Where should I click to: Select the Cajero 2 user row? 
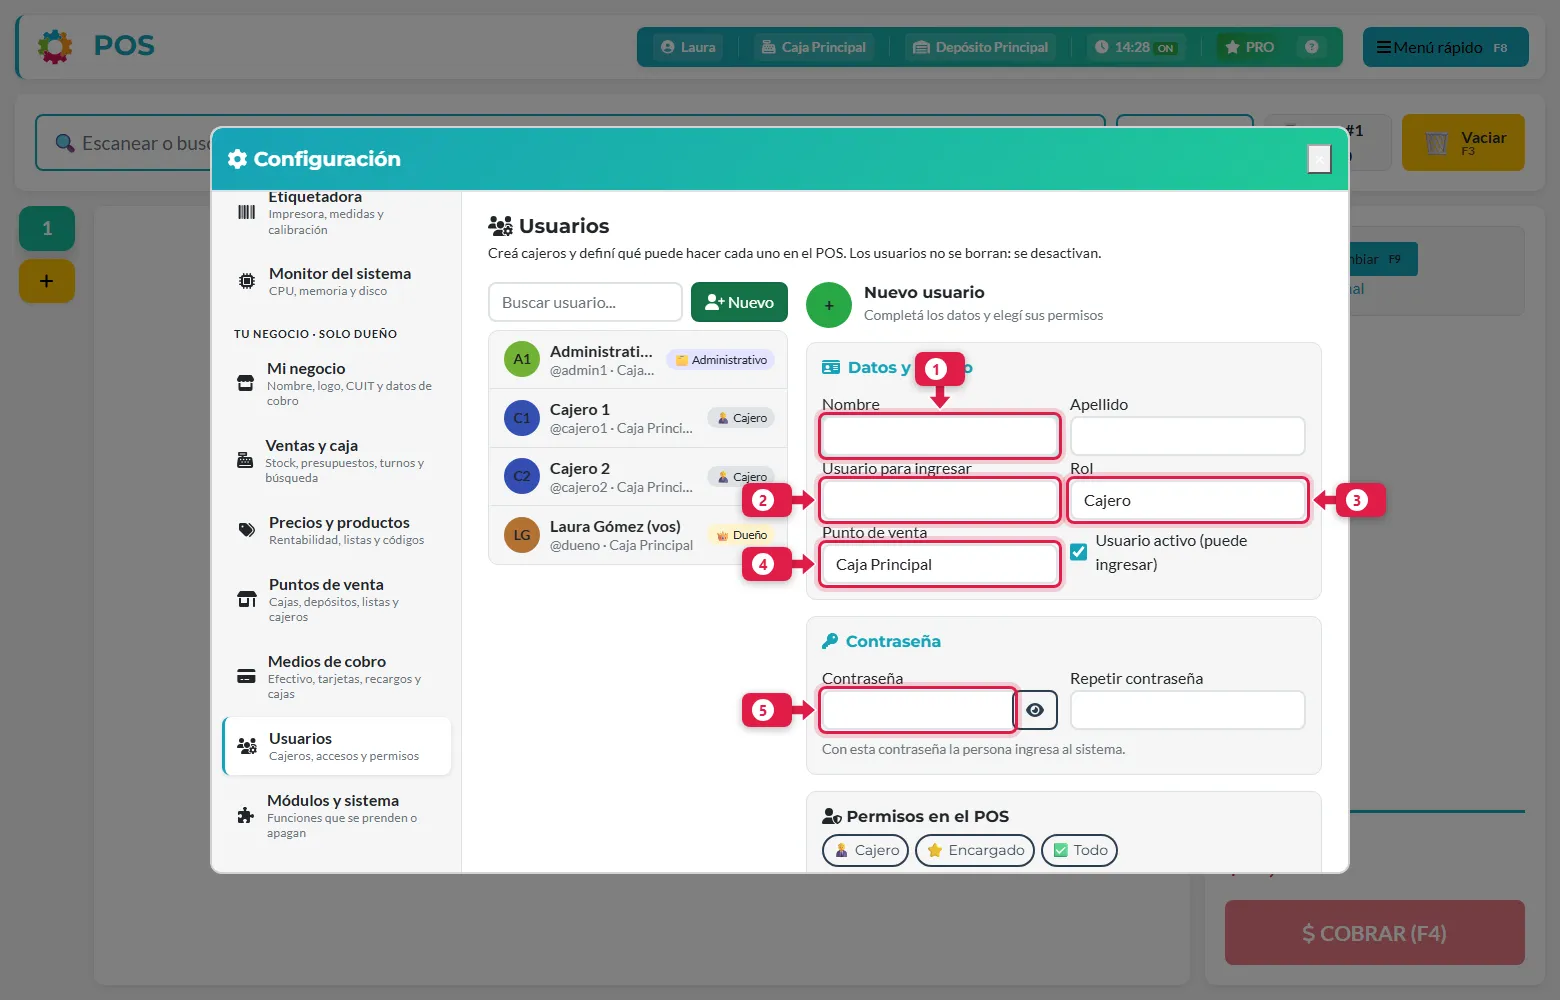click(x=638, y=477)
